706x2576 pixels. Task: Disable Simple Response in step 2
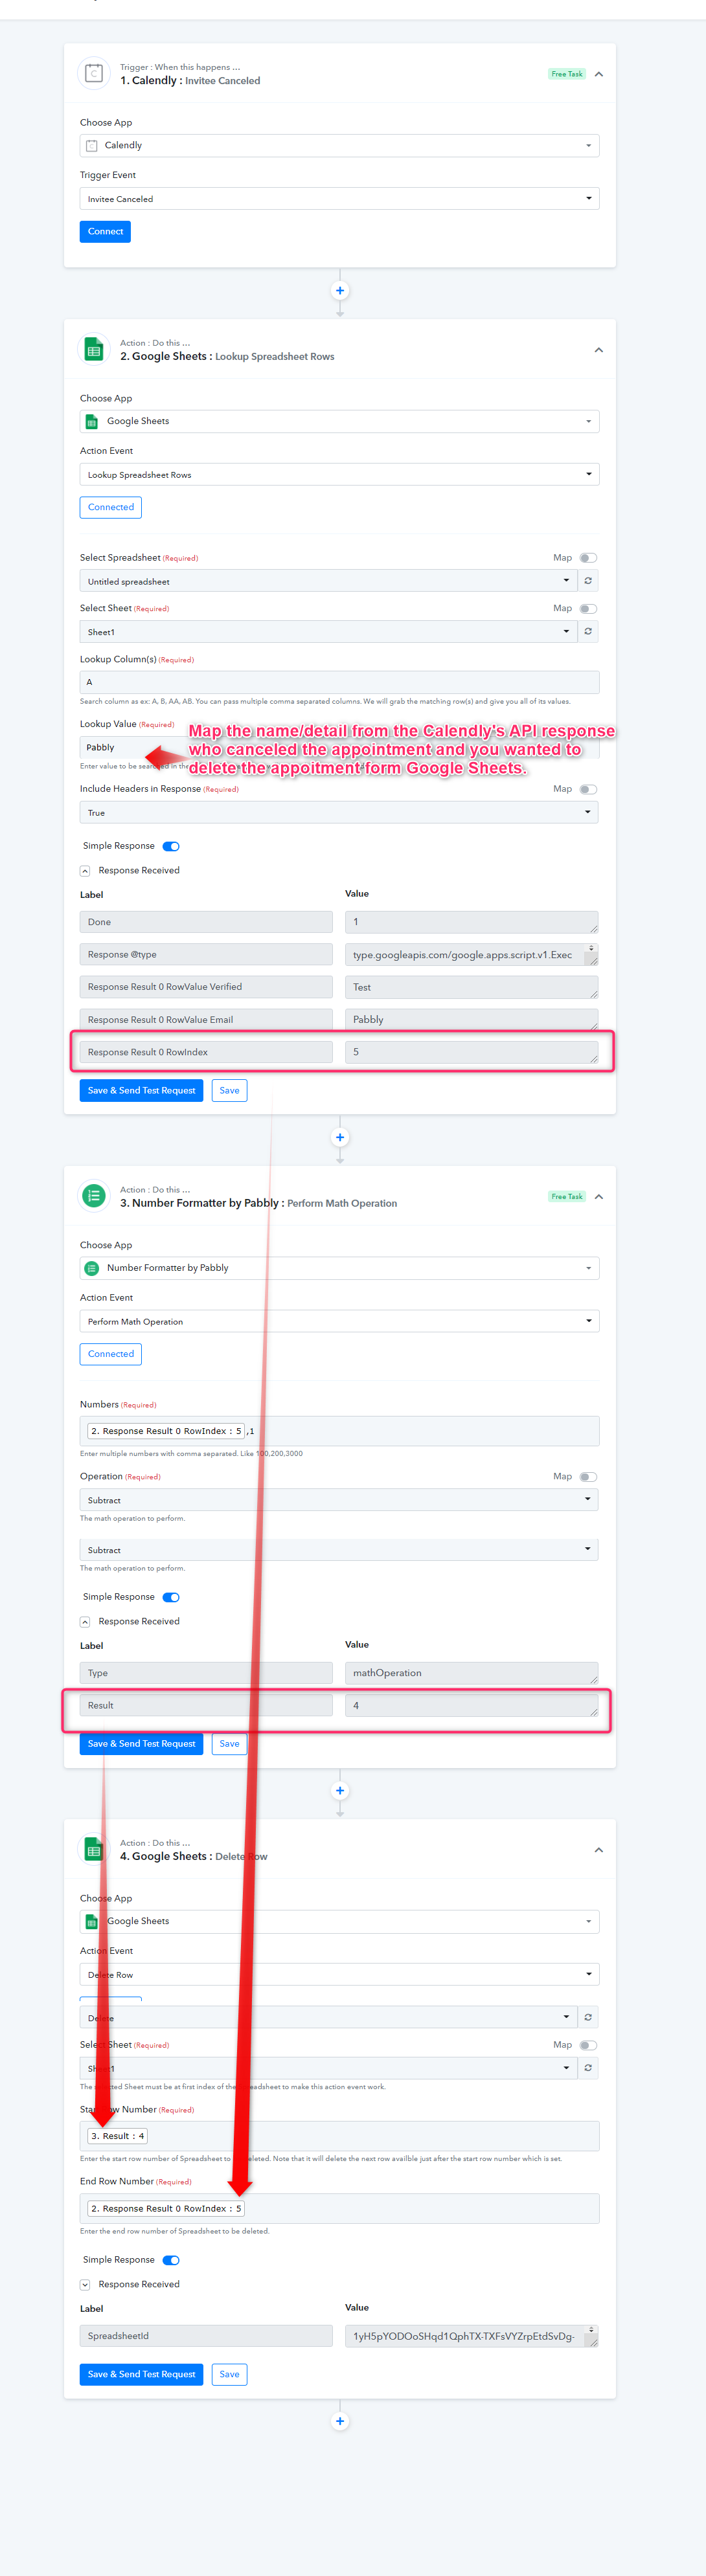pyautogui.click(x=171, y=846)
